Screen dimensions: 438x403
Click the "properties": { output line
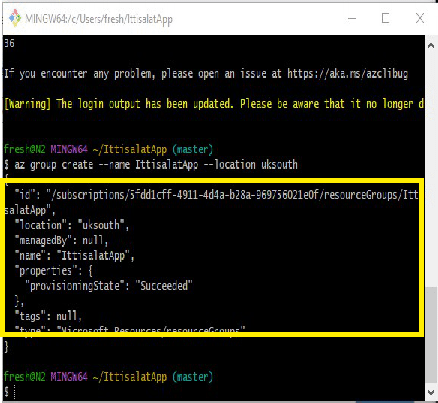[x=53, y=271]
